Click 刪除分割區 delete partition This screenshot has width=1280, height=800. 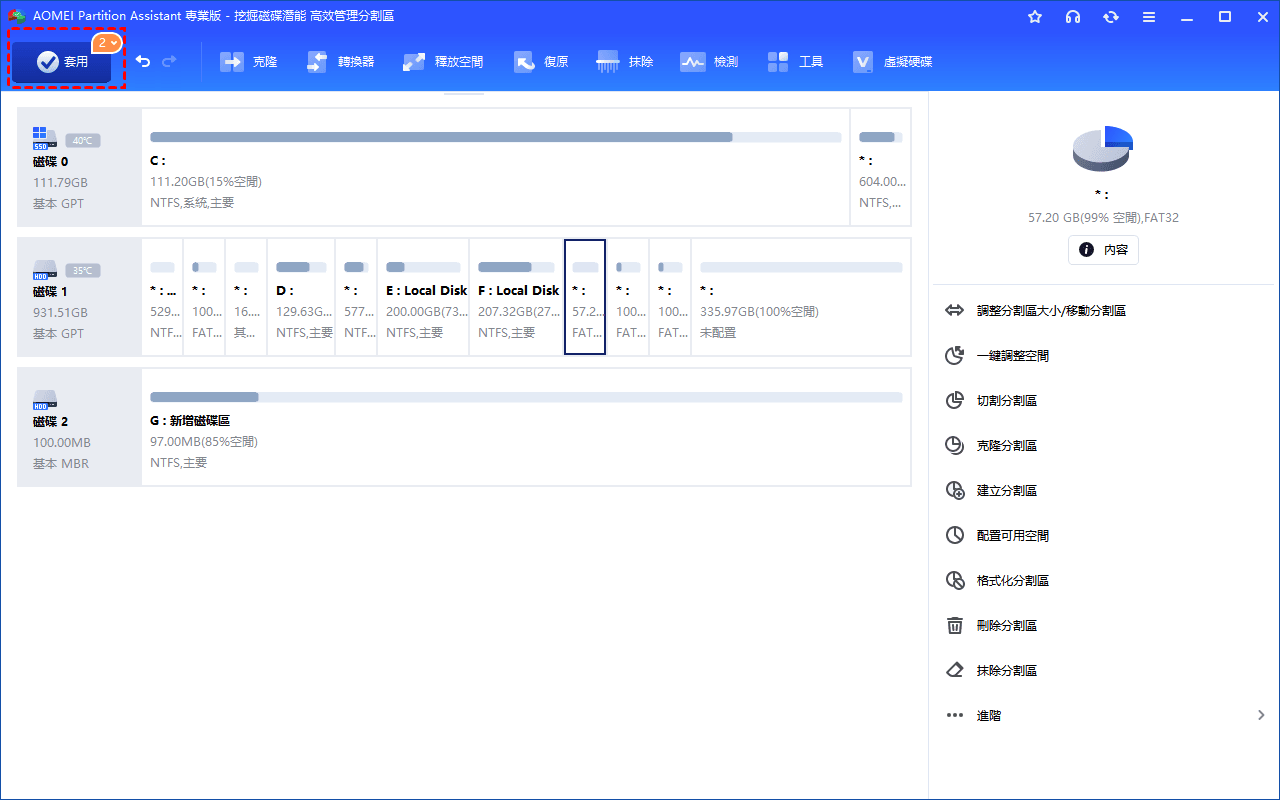point(1006,626)
